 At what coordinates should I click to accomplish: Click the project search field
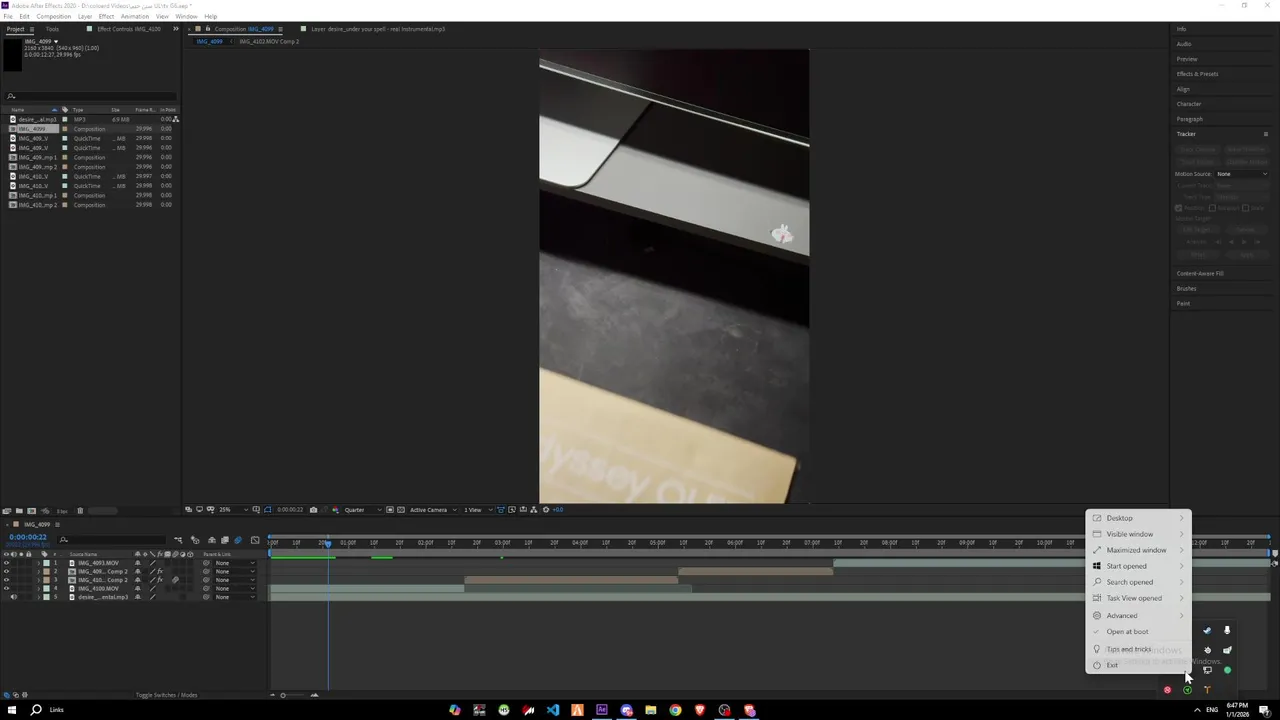[90, 97]
